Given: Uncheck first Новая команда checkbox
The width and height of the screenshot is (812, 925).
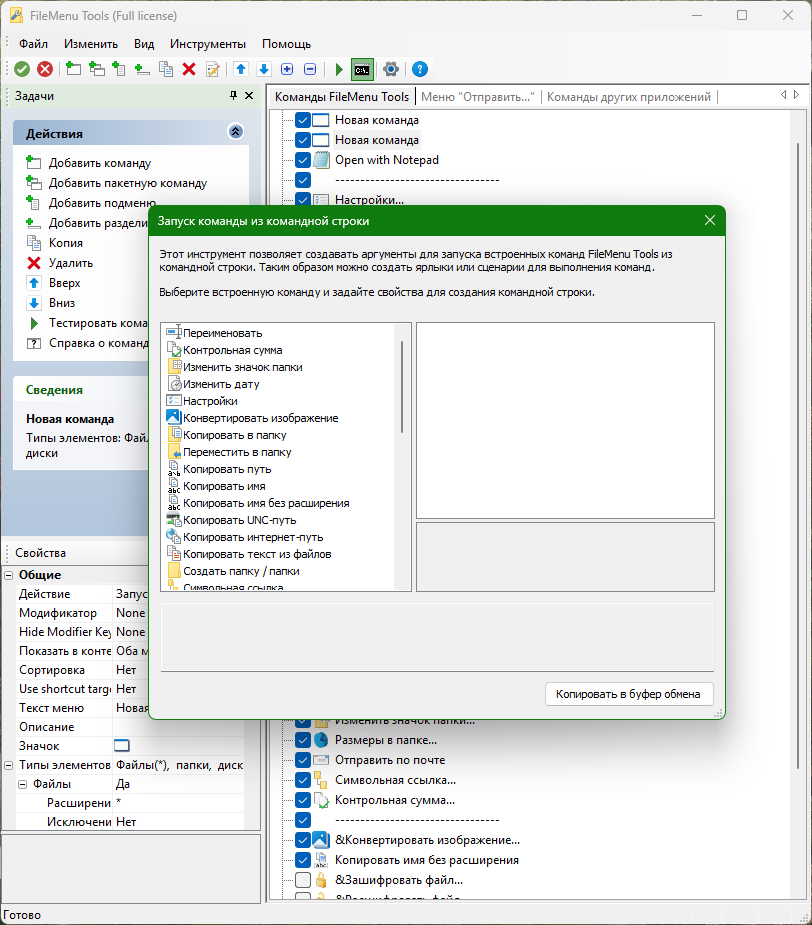Looking at the screenshot, I should 303,120.
